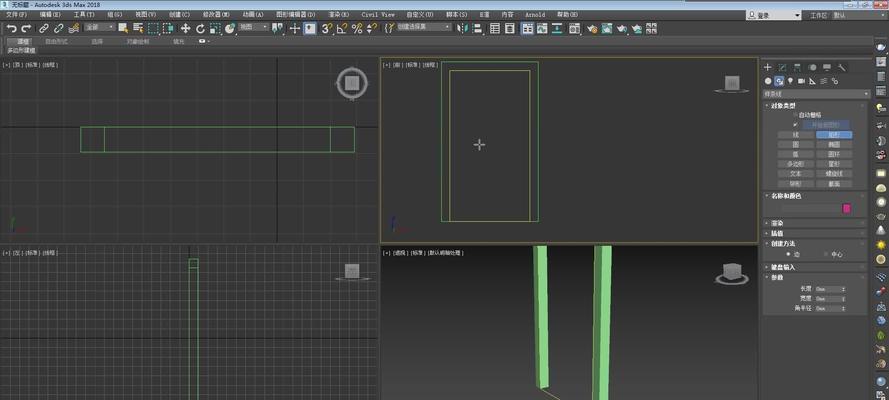Switch to the Utilities wrench icon

842,67
